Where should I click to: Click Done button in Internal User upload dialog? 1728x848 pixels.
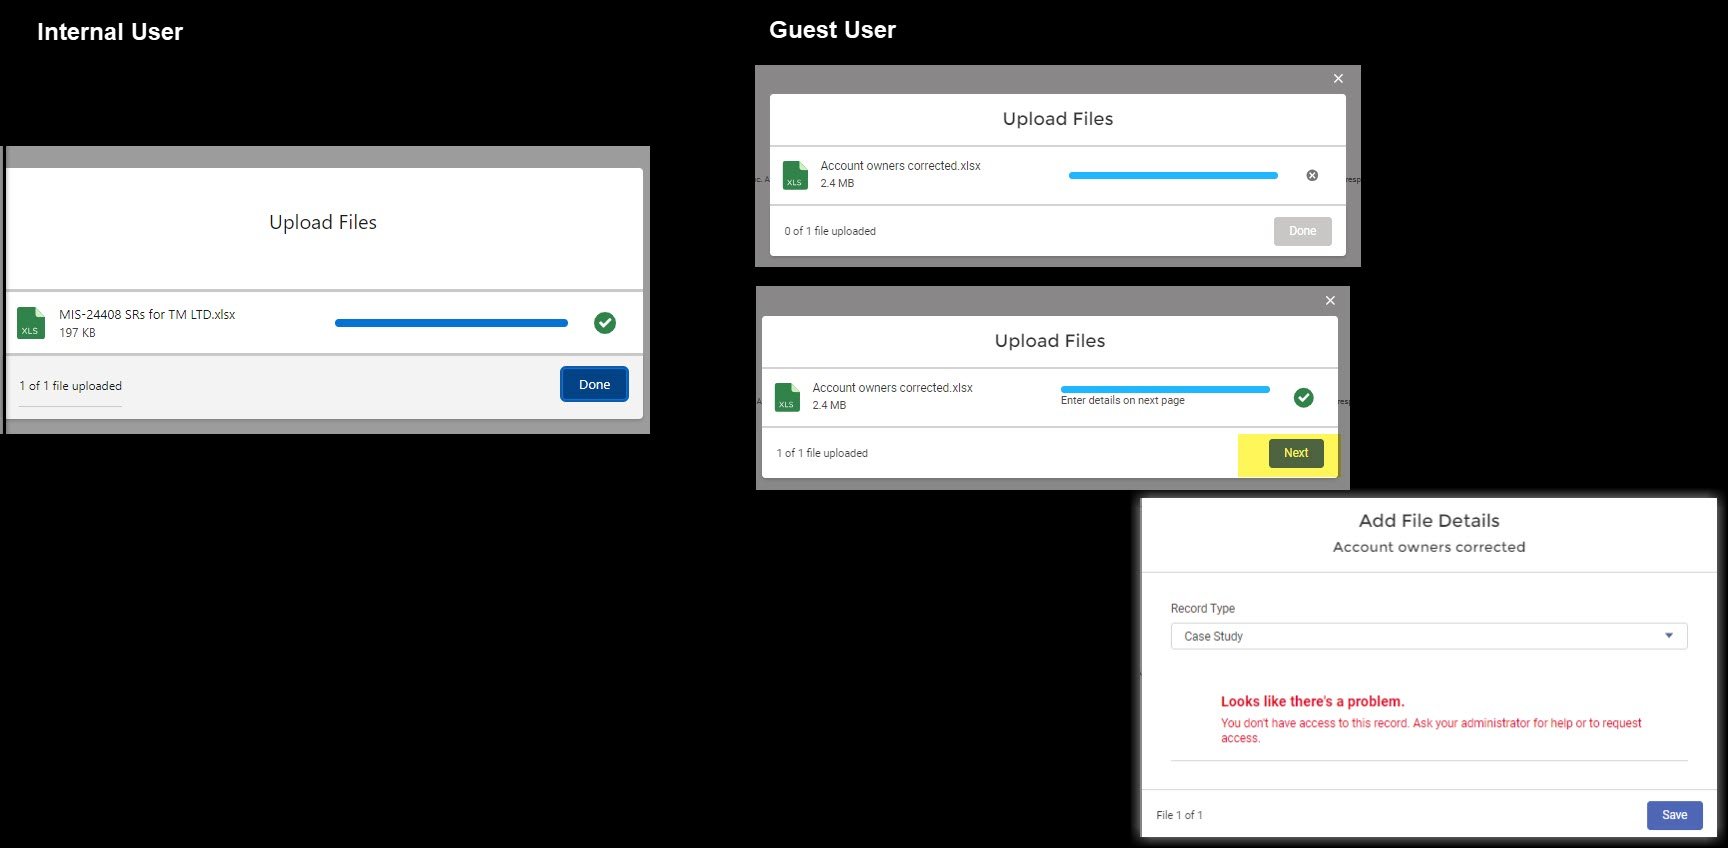594,384
